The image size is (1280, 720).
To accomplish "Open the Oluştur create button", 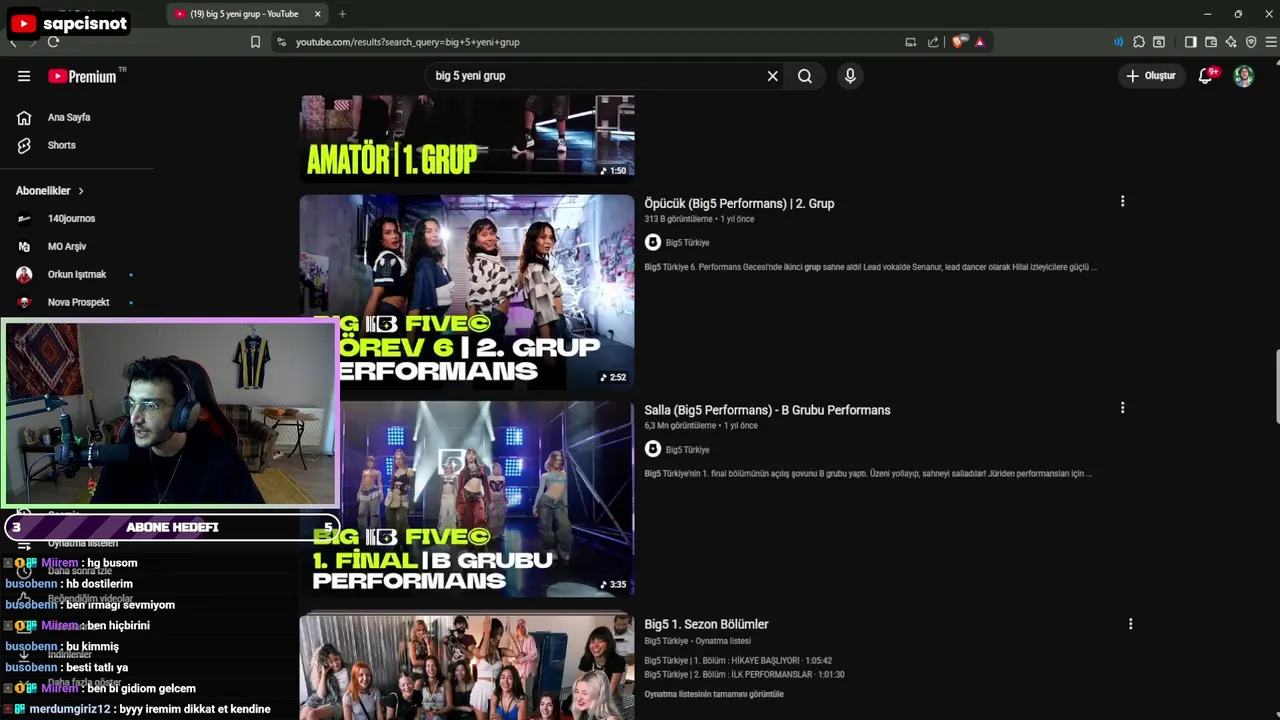I will coord(1151,76).
